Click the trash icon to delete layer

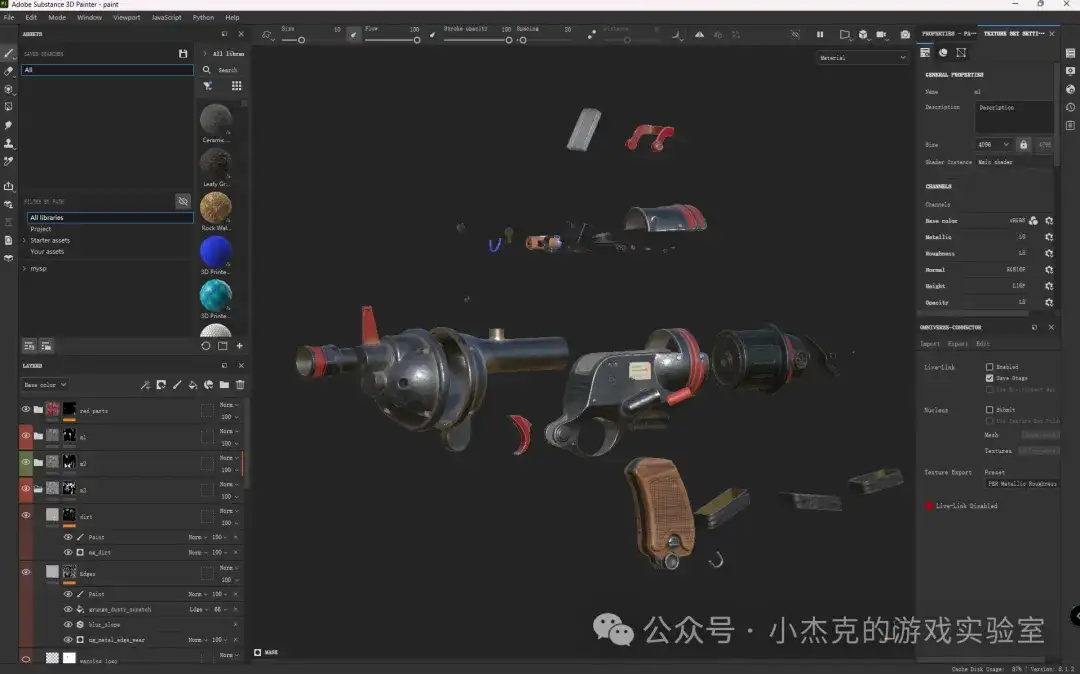(x=240, y=385)
